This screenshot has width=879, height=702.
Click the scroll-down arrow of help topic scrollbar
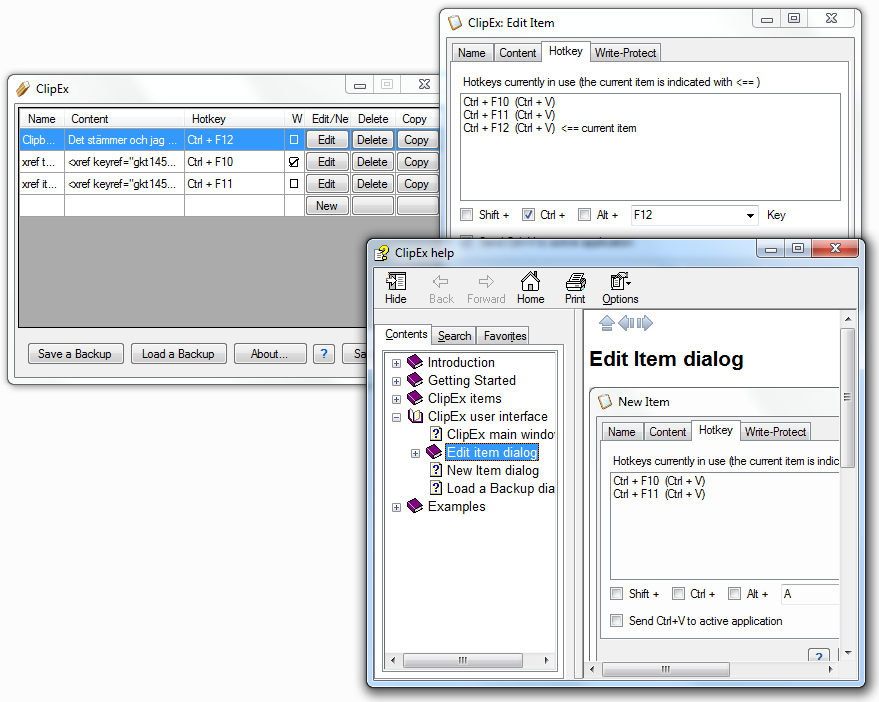(x=848, y=653)
